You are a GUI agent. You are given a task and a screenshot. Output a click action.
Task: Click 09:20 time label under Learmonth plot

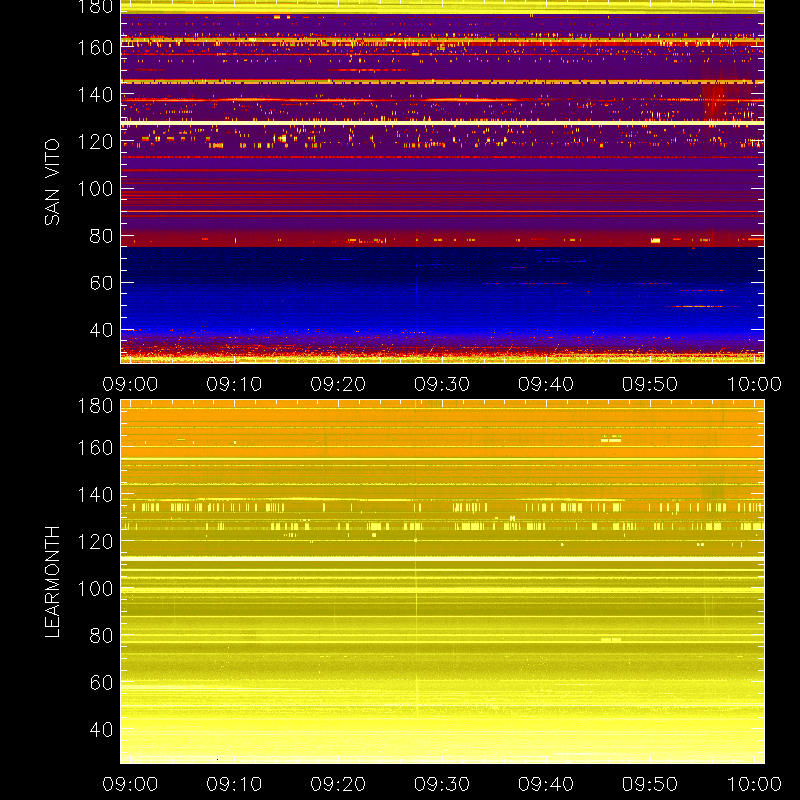pos(338,784)
